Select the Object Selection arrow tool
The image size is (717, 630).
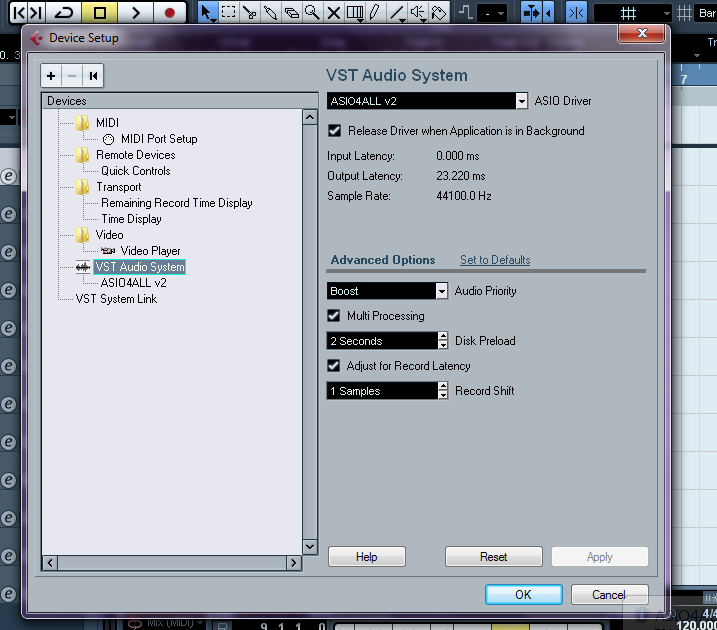click(x=207, y=12)
